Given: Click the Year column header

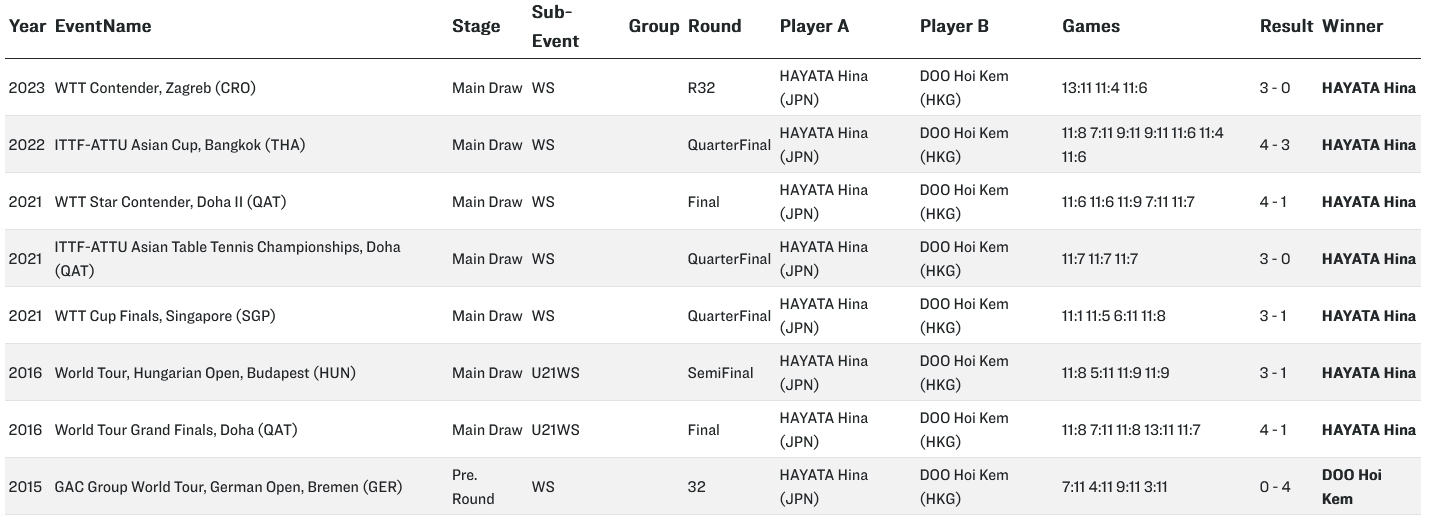Looking at the screenshot, I should coord(27,26).
